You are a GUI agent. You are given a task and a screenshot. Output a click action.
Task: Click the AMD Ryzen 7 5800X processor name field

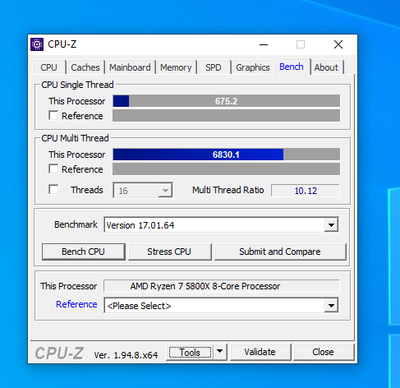(x=221, y=286)
